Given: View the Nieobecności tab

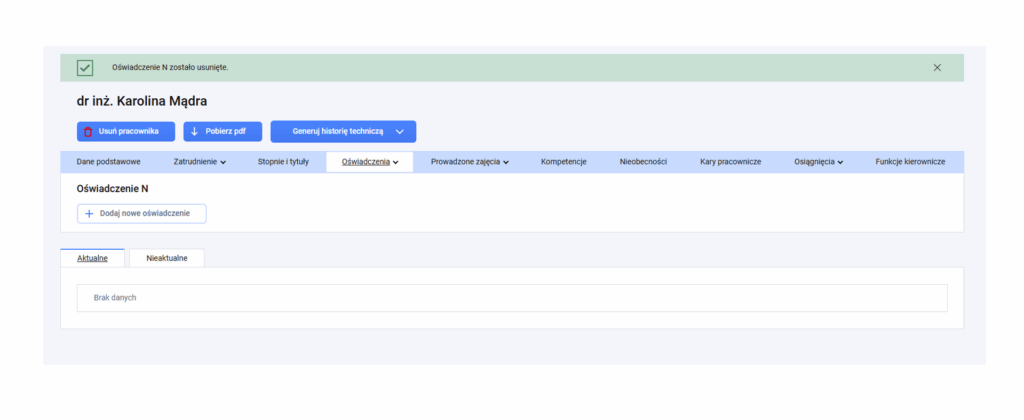Looking at the screenshot, I should click(643, 162).
